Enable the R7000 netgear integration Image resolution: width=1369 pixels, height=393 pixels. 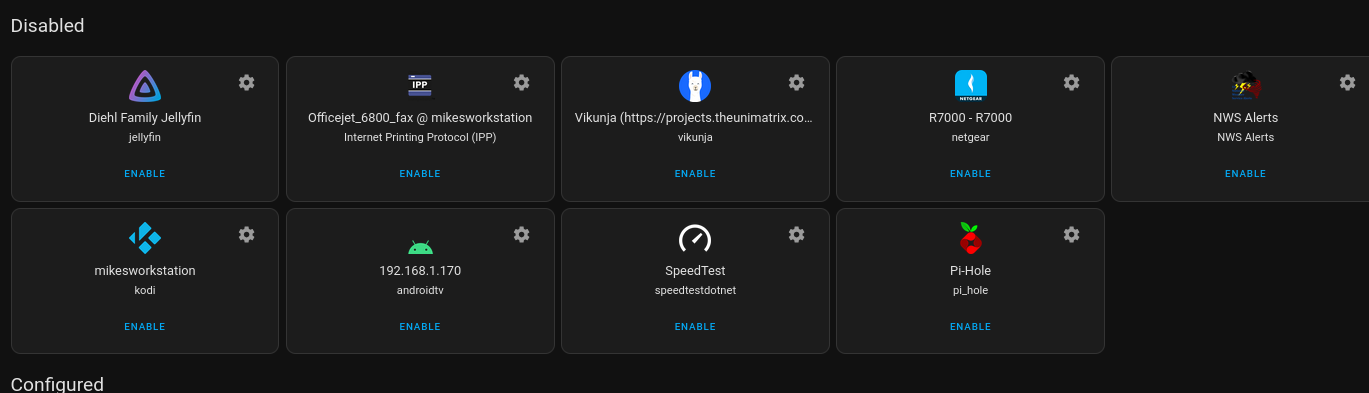(970, 174)
